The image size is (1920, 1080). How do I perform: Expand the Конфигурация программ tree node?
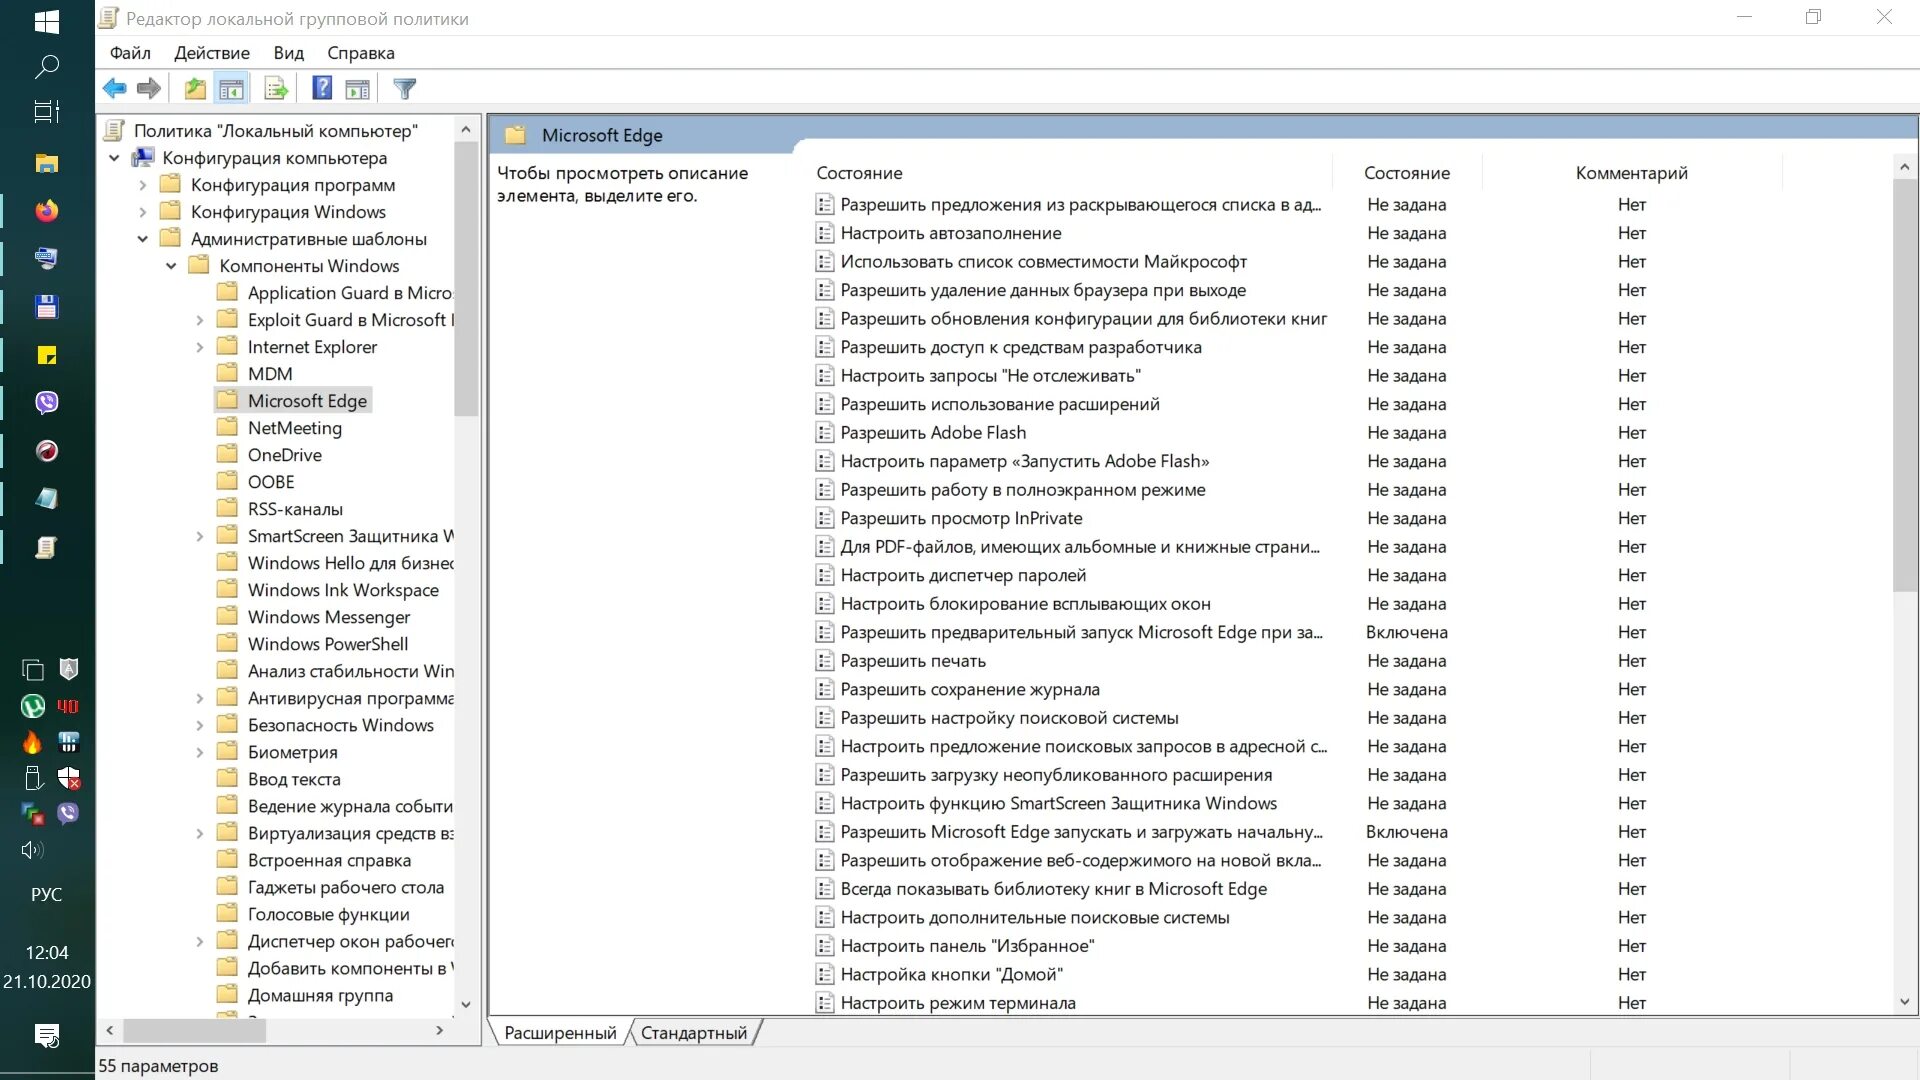[142, 185]
